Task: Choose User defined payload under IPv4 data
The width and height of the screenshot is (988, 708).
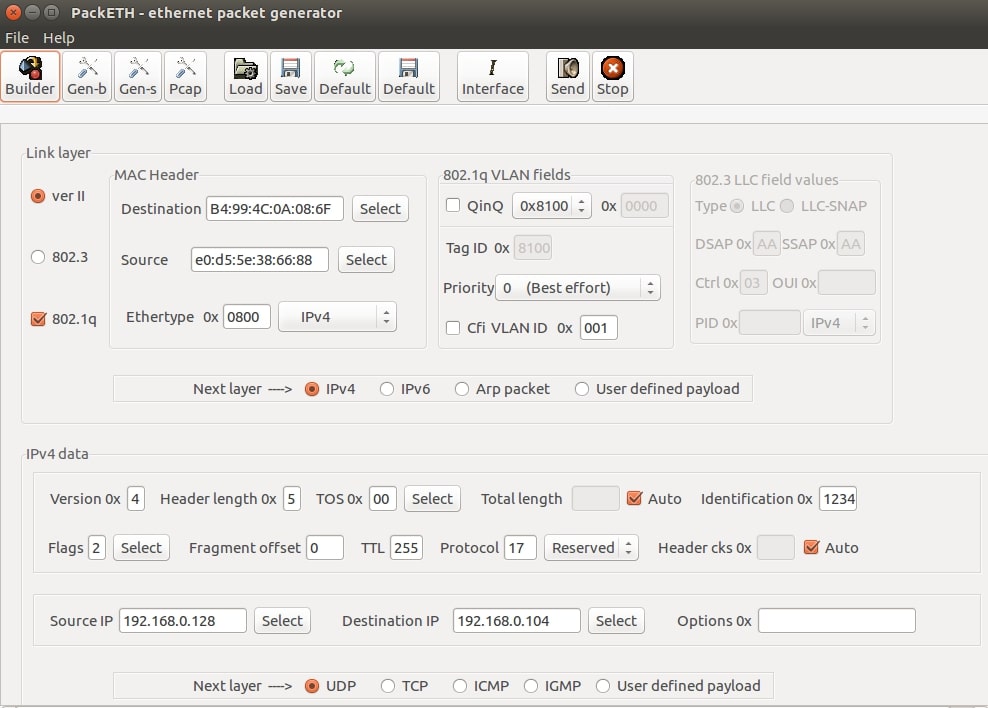Action: click(x=603, y=686)
